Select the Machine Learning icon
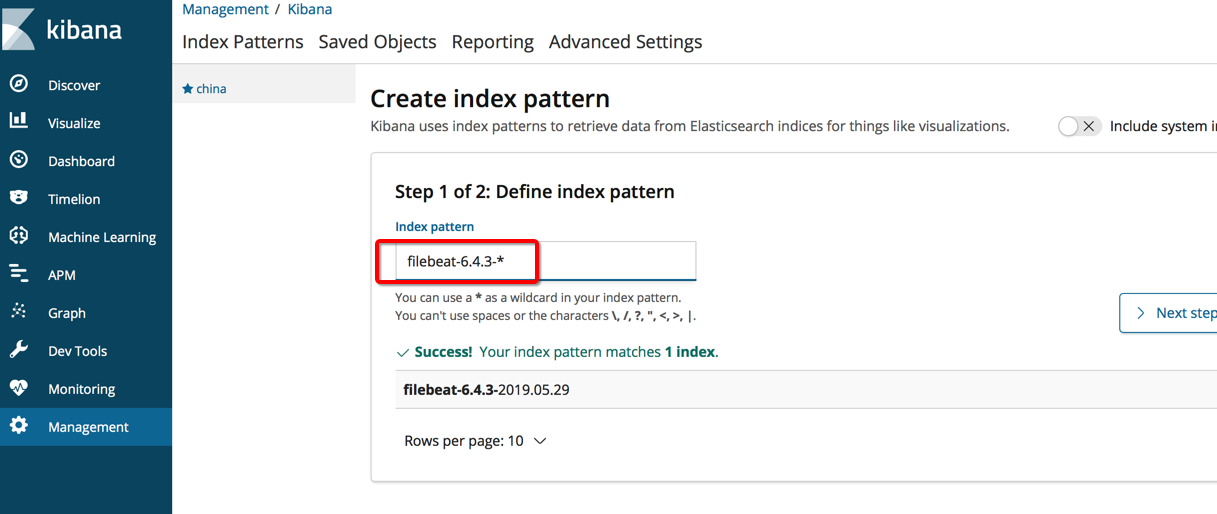The width and height of the screenshot is (1217, 514). [x=19, y=236]
